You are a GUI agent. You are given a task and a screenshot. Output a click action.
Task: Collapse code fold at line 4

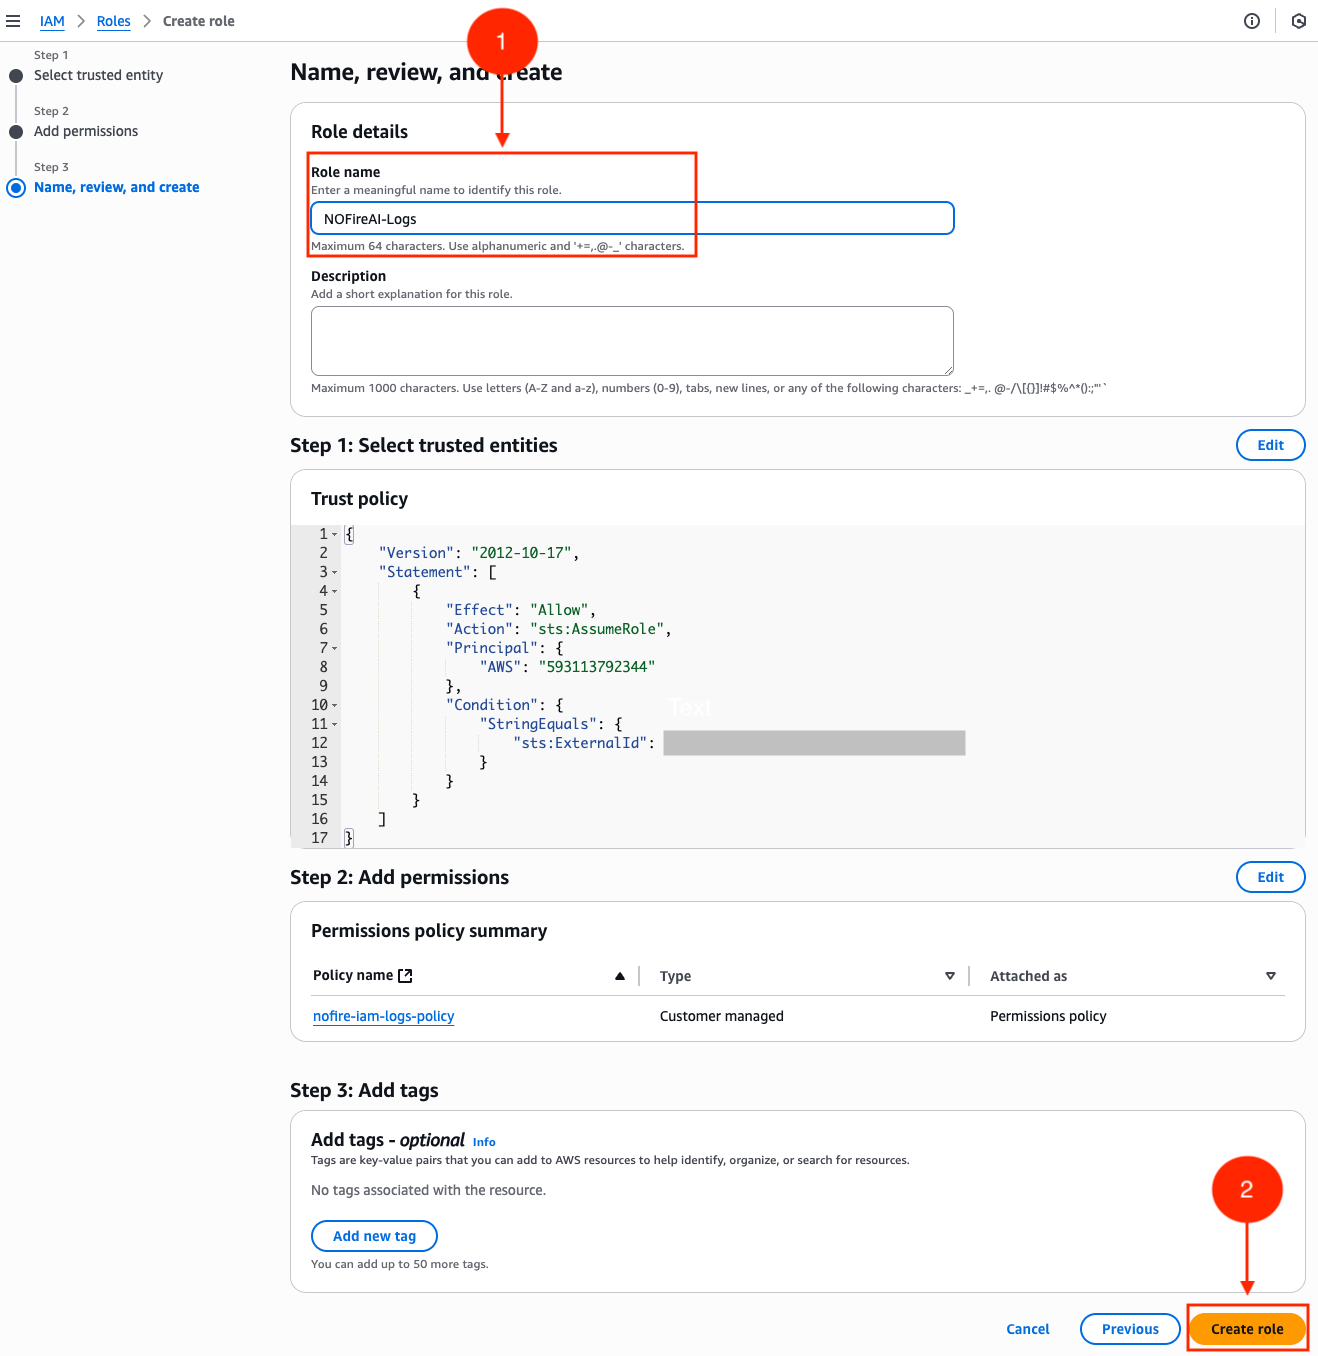(335, 592)
